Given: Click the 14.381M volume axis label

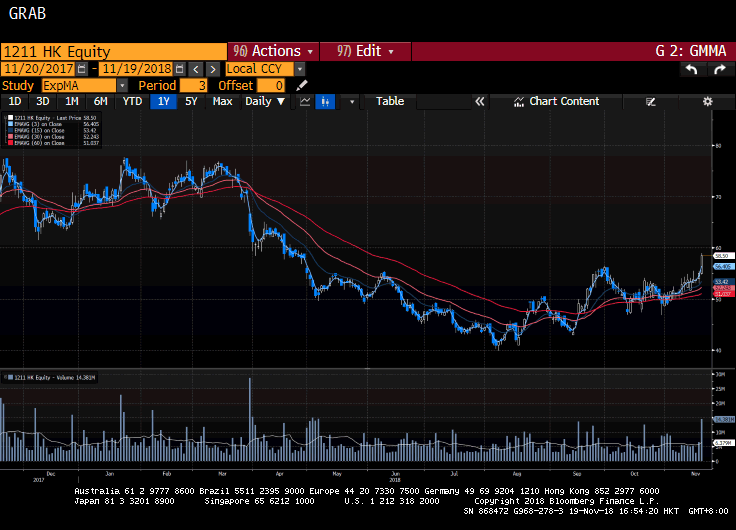Looking at the screenshot, I should pyautogui.click(x=724, y=419).
